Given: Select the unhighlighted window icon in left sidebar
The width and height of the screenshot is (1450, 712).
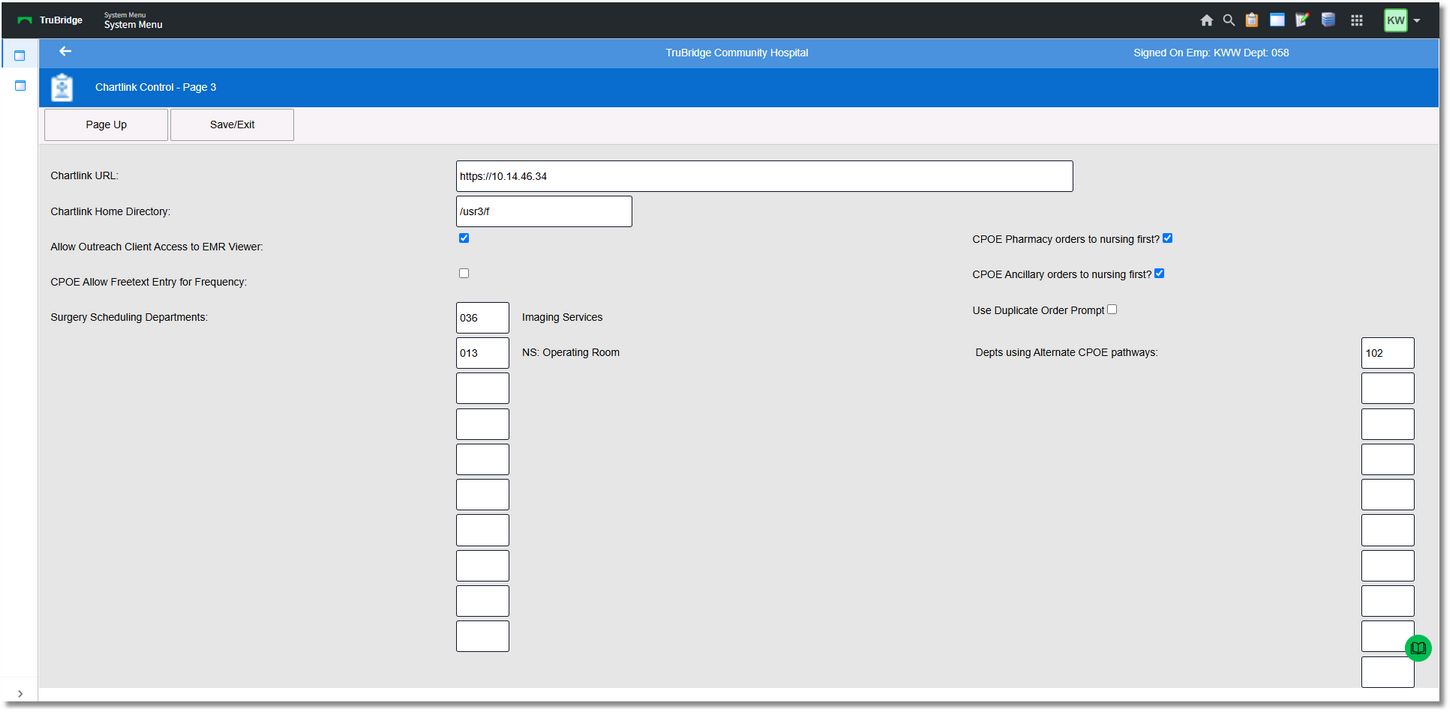Looking at the screenshot, I should [19, 86].
